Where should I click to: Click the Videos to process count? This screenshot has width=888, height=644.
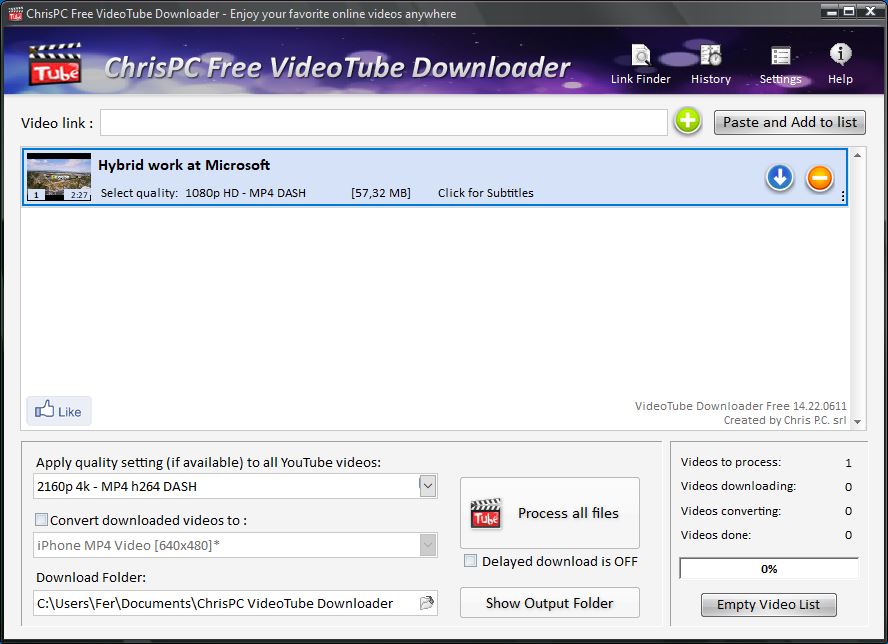pyautogui.click(x=848, y=463)
